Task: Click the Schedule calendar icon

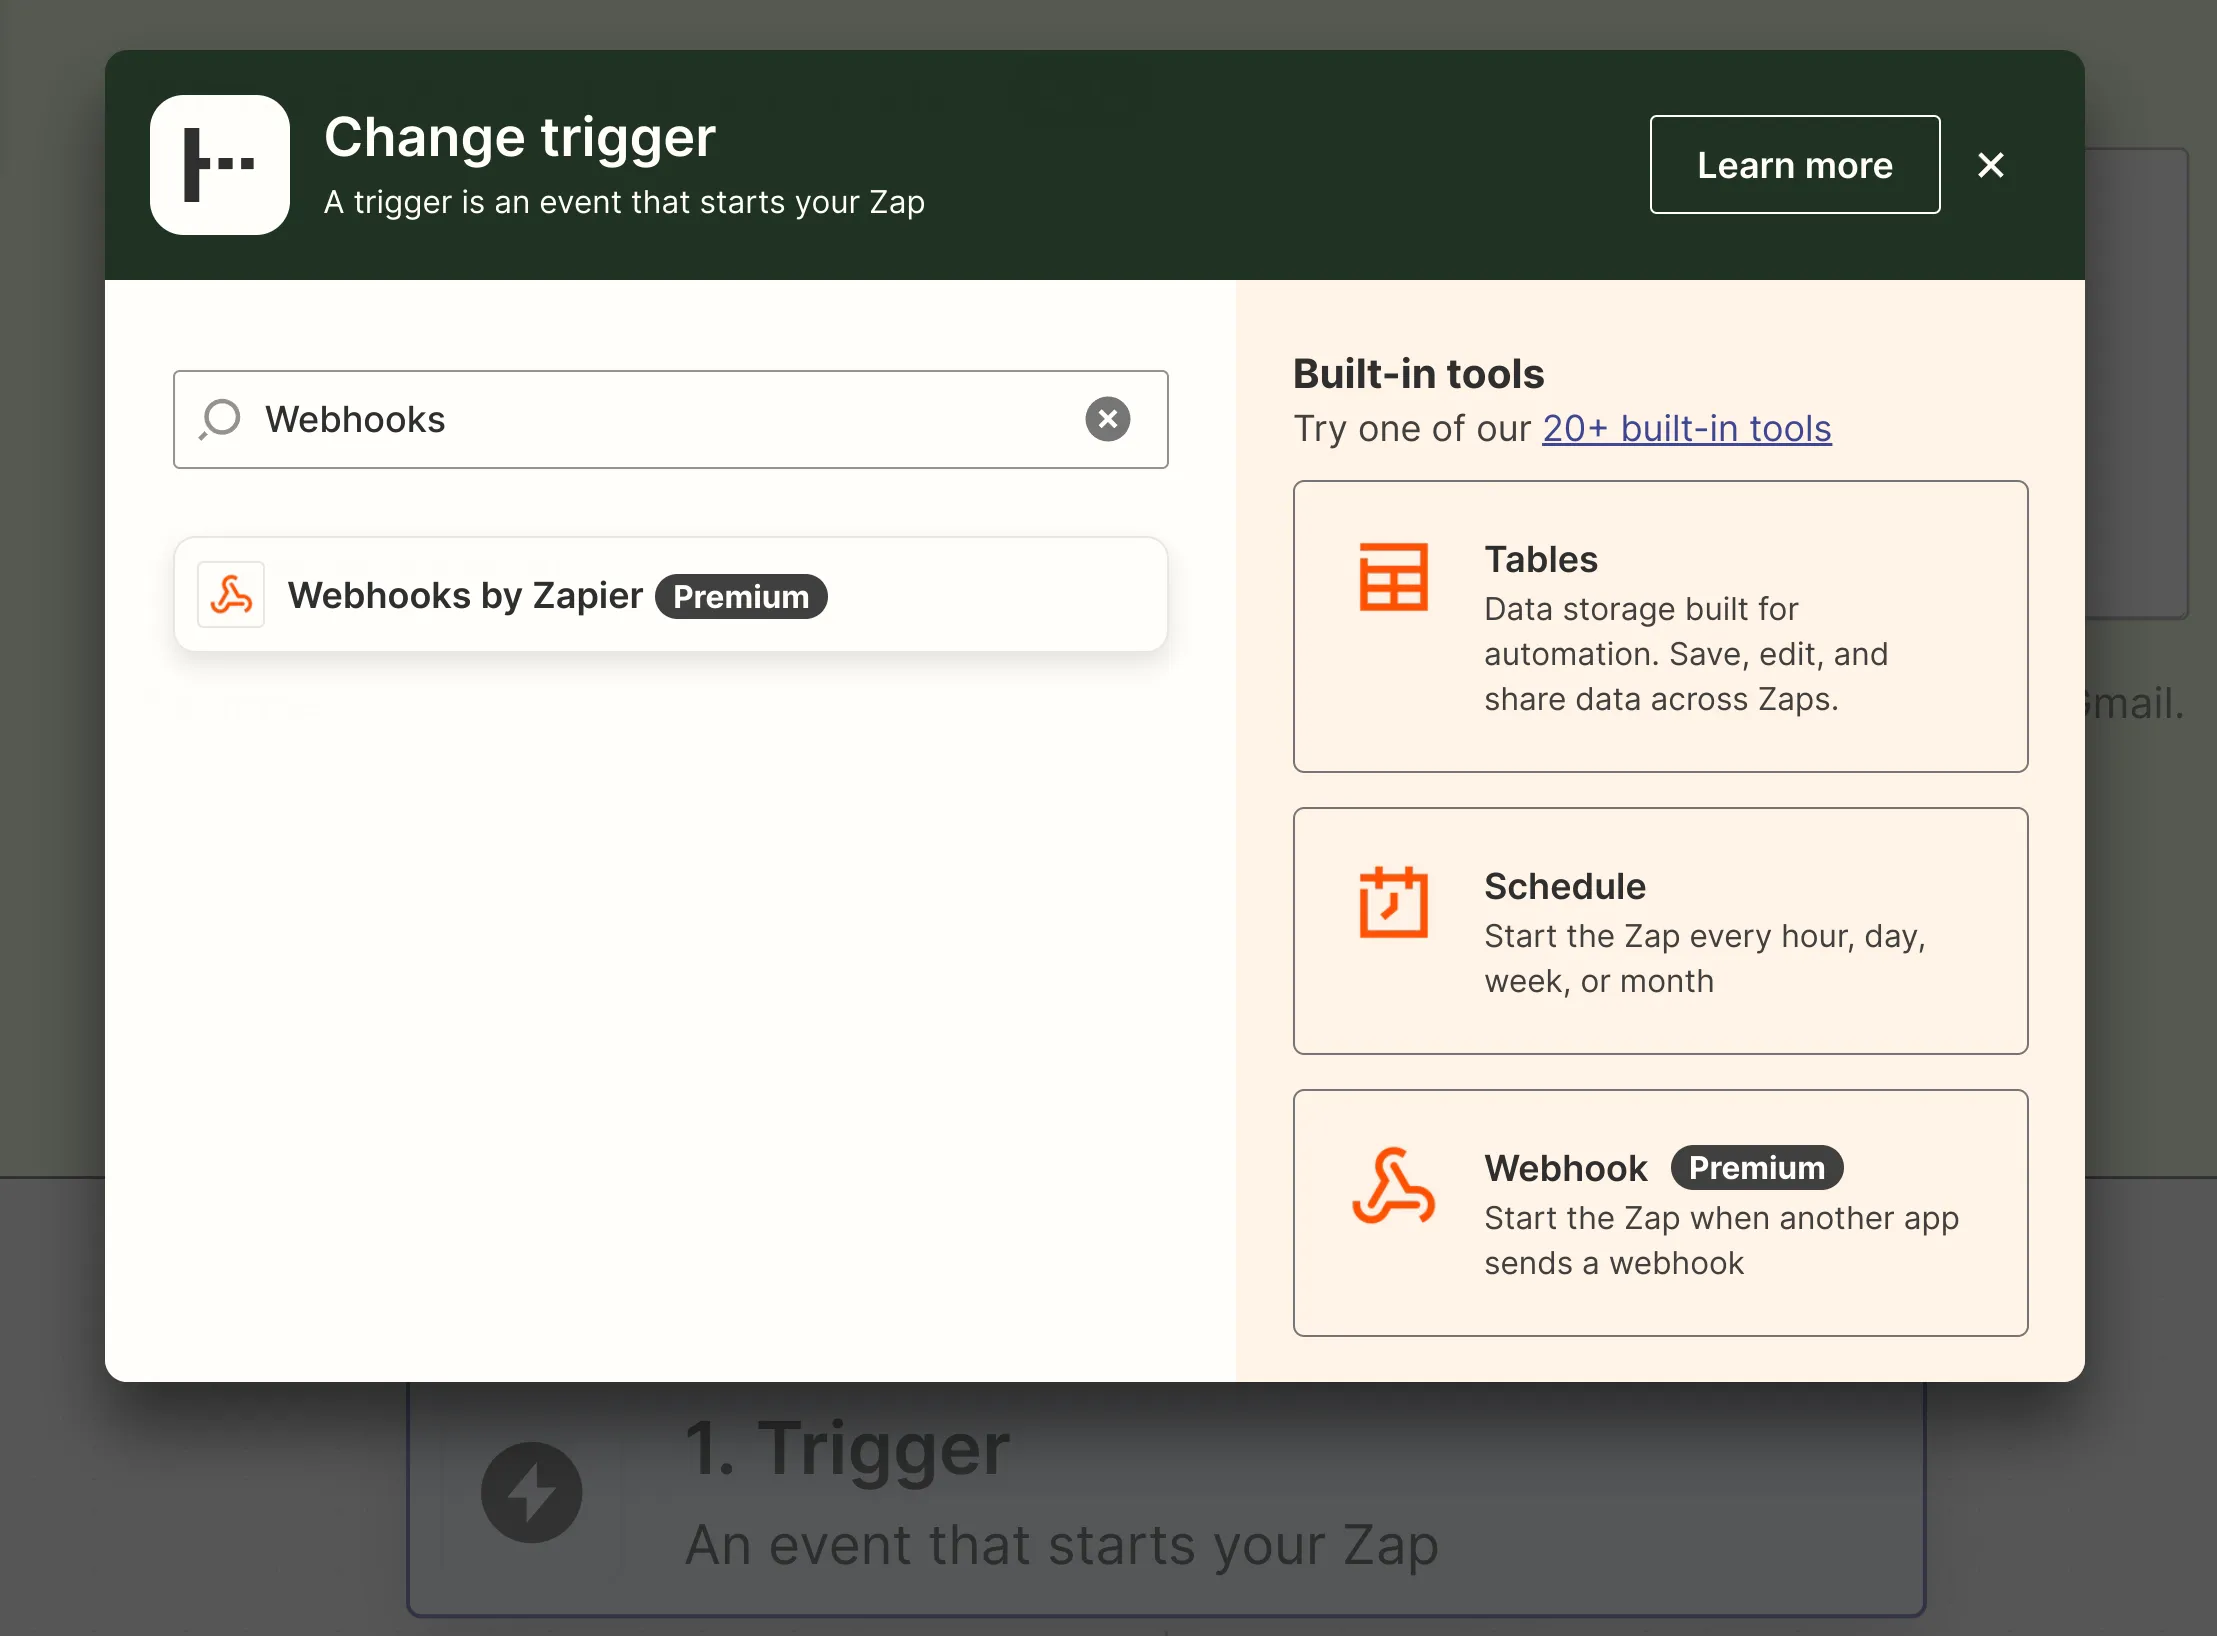Action: (x=1393, y=902)
